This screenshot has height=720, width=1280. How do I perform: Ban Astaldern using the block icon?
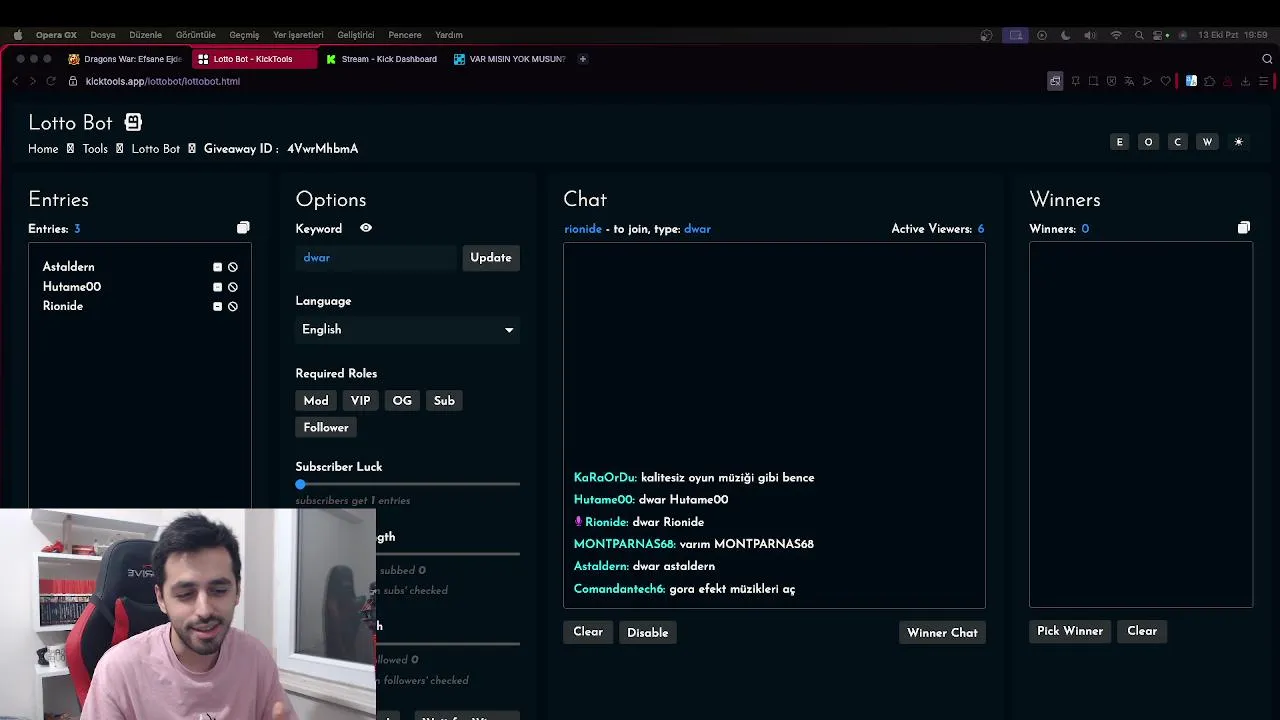(x=233, y=267)
